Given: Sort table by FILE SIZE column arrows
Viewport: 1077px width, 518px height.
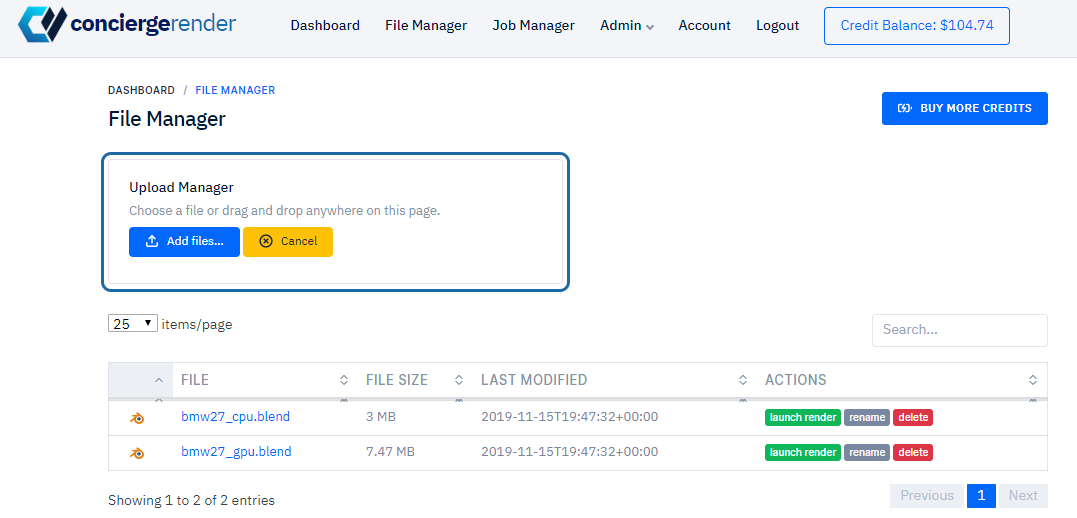Looking at the screenshot, I should [x=459, y=380].
